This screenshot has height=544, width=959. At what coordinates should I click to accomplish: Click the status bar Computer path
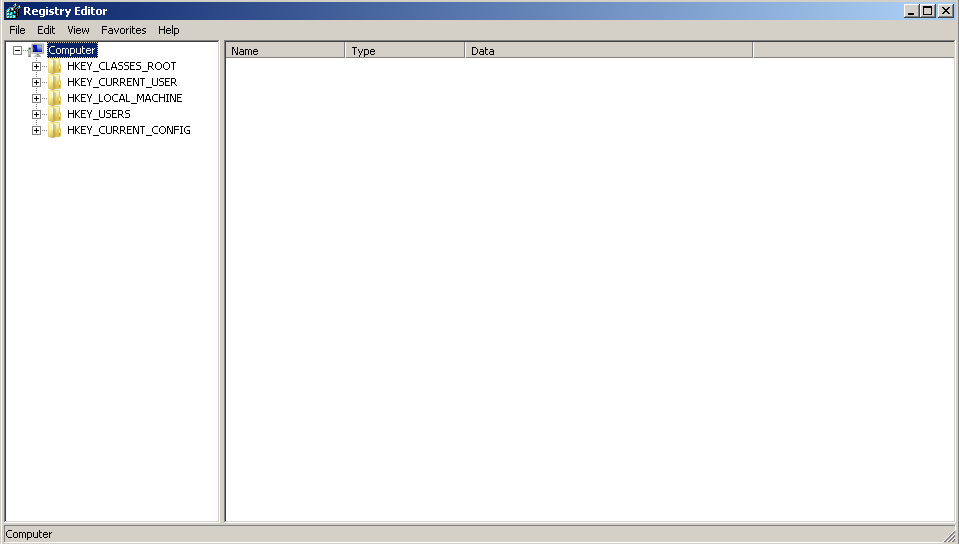tap(29, 534)
